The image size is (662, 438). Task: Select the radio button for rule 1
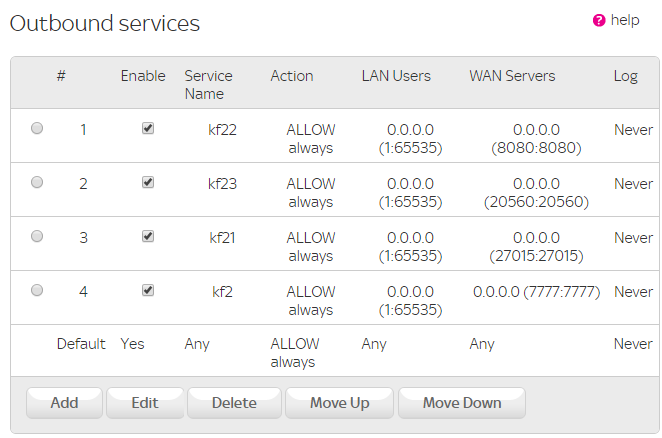pyautogui.click(x=37, y=128)
